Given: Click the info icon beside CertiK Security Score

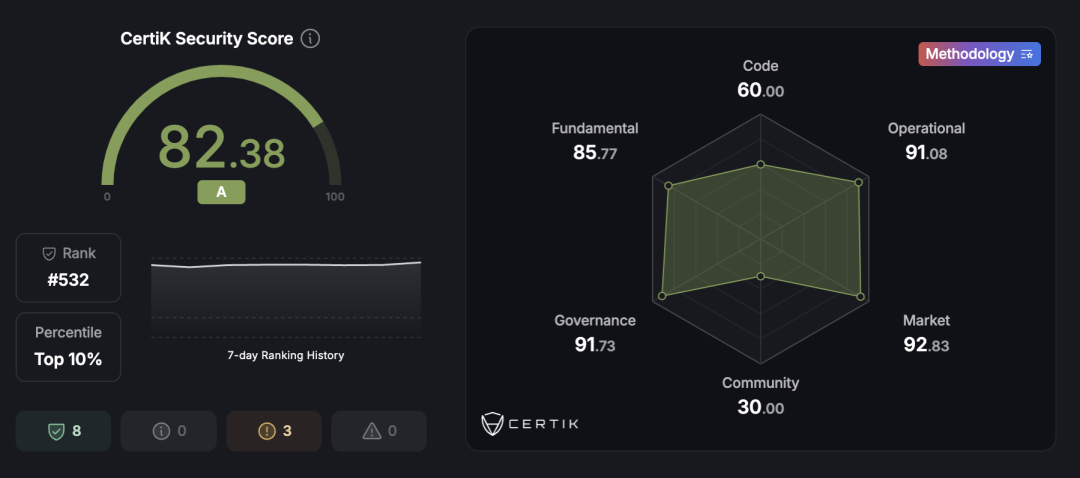Looking at the screenshot, I should pyautogui.click(x=310, y=39).
